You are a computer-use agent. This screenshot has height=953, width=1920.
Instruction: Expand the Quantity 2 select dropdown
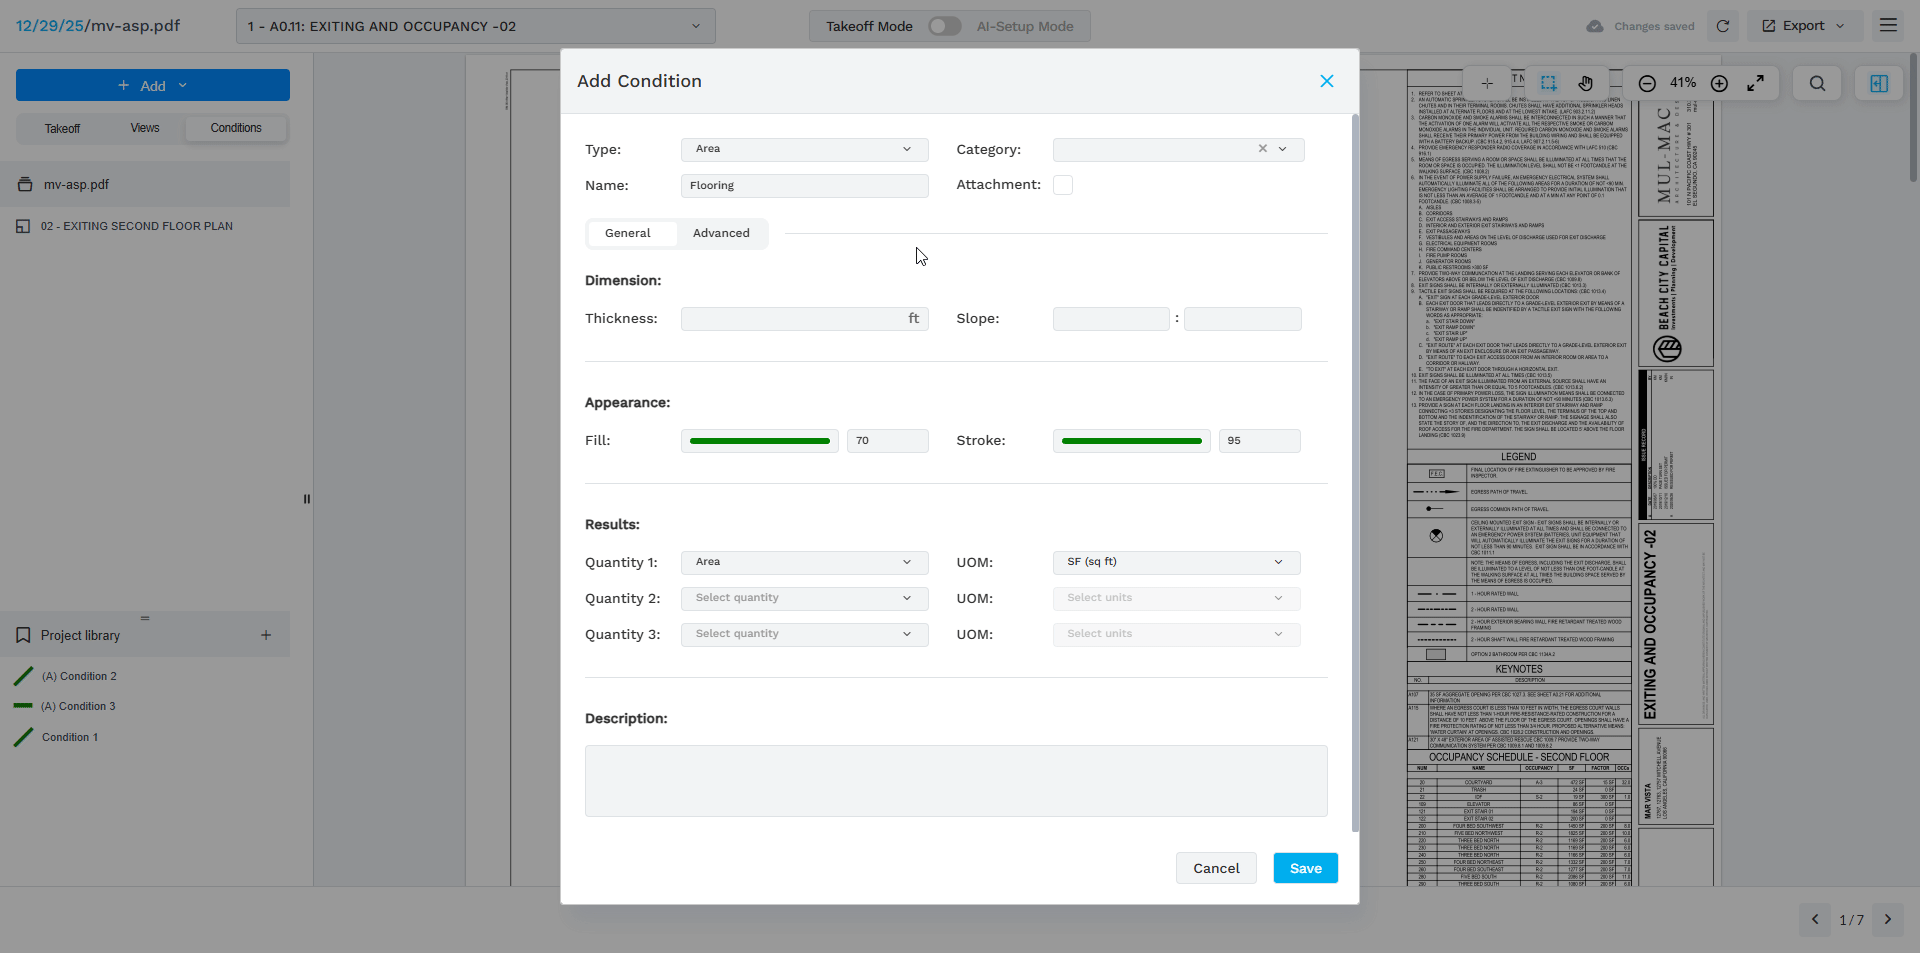[804, 598]
